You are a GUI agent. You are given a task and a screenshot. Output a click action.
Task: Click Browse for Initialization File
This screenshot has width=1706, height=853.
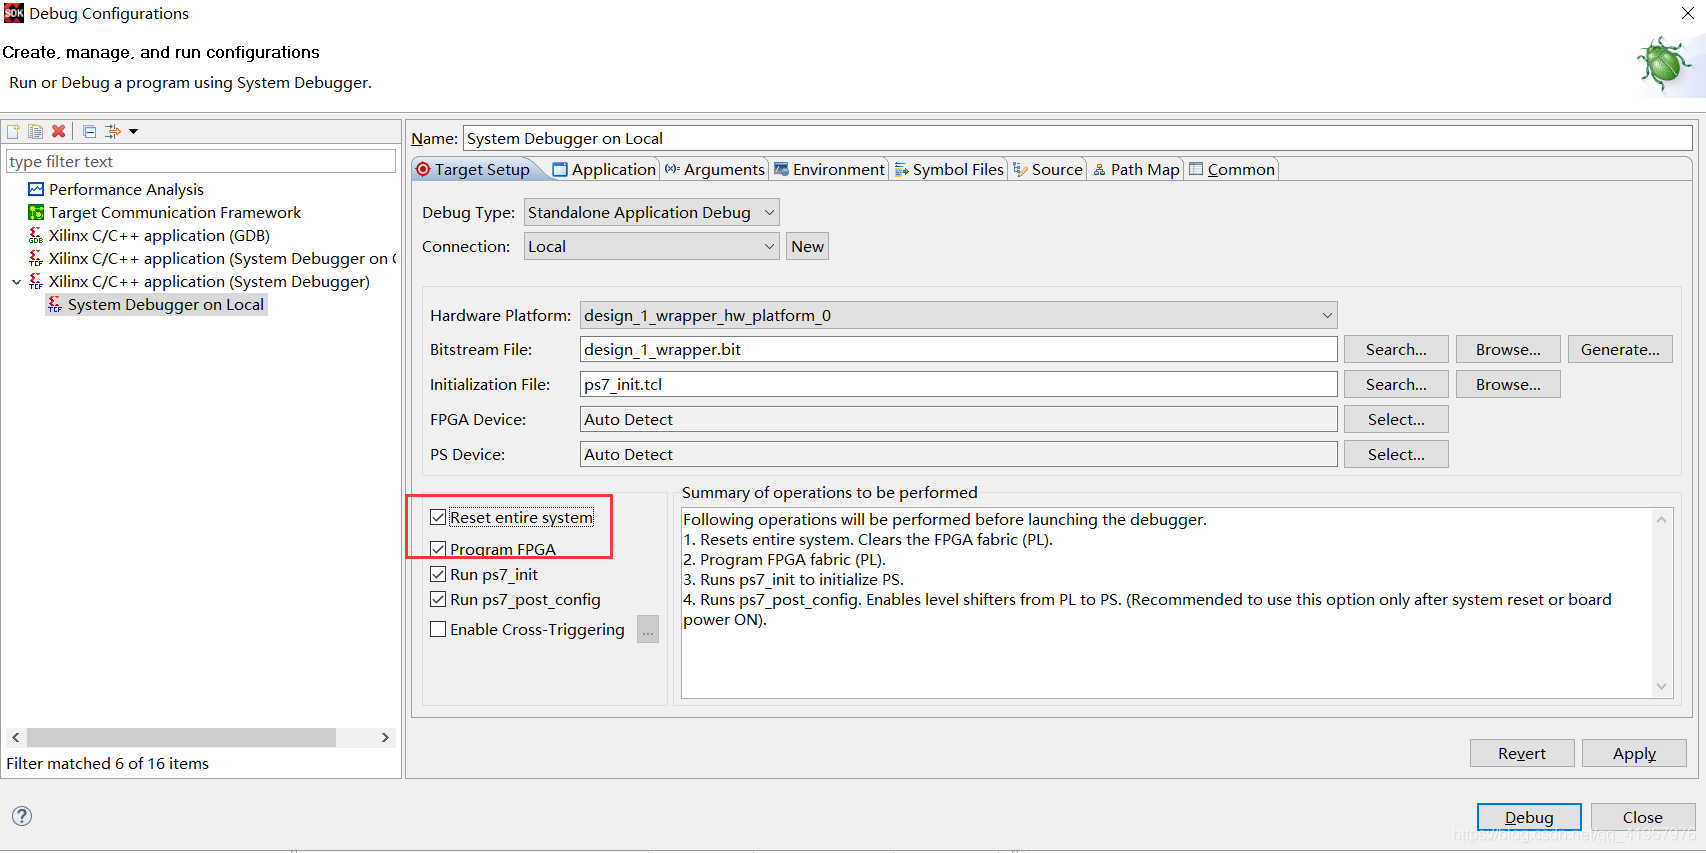tap(1508, 384)
